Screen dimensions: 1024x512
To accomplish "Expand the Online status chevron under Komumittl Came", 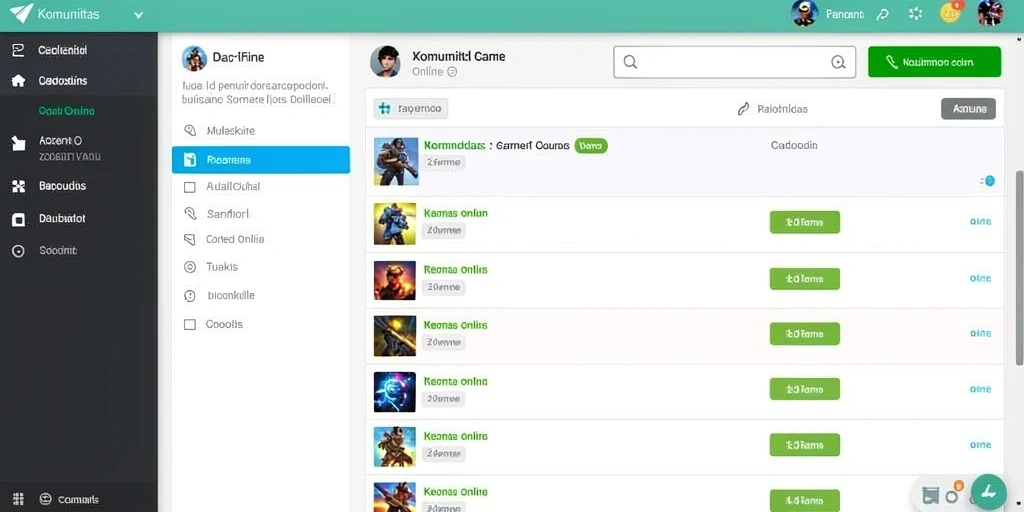I will point(452,72).
